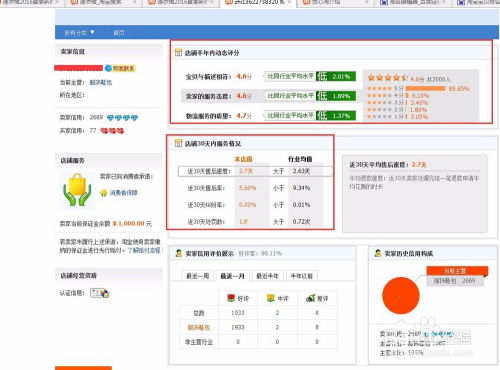Image resolution: width=500 pixels, height=370 pixels.
Task: Select the 卖家的服务态度 rating row
Action: point(271,96)
